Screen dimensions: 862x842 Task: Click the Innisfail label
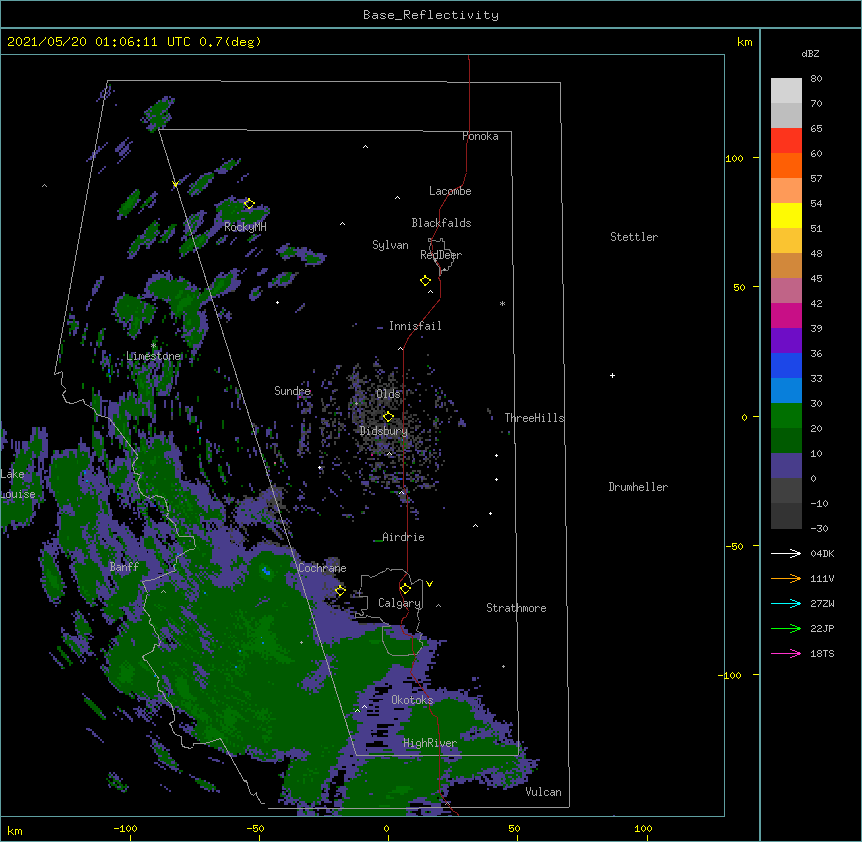pos(415,326)
